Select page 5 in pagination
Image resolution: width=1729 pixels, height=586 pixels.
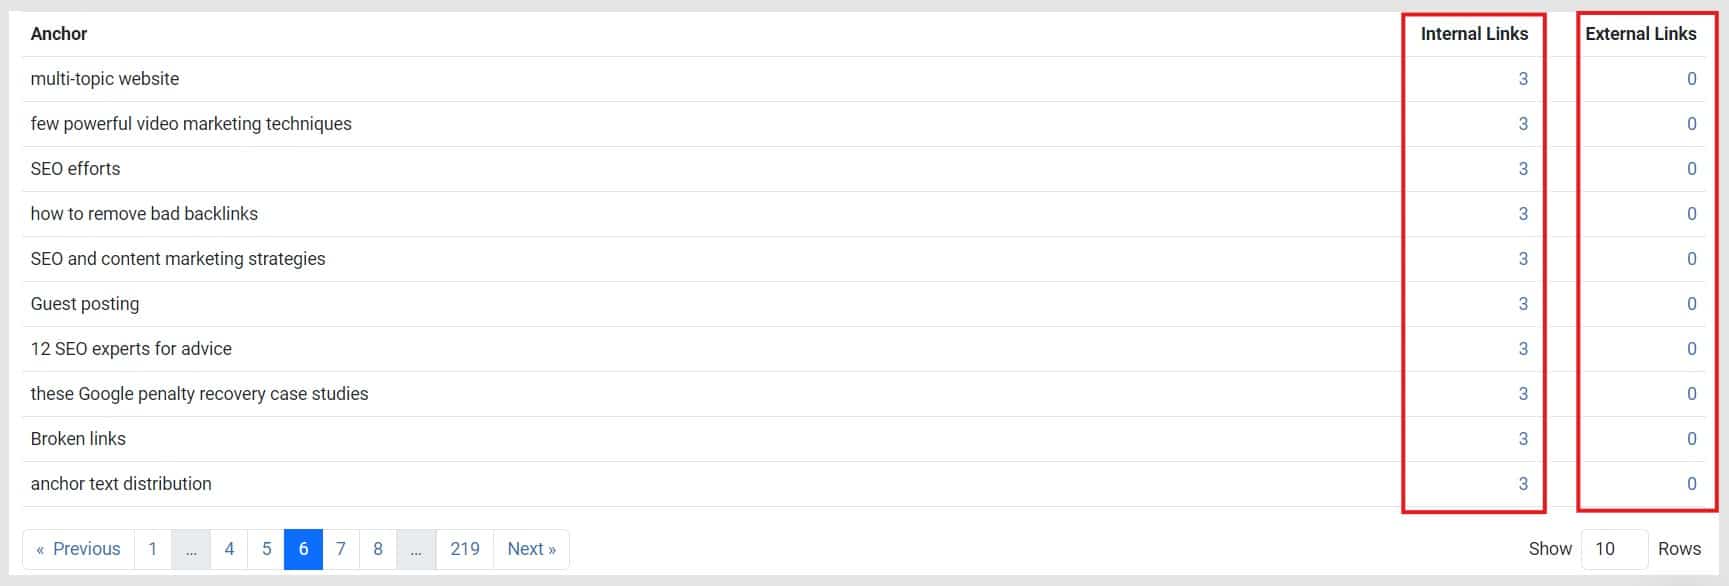point(266,549)
